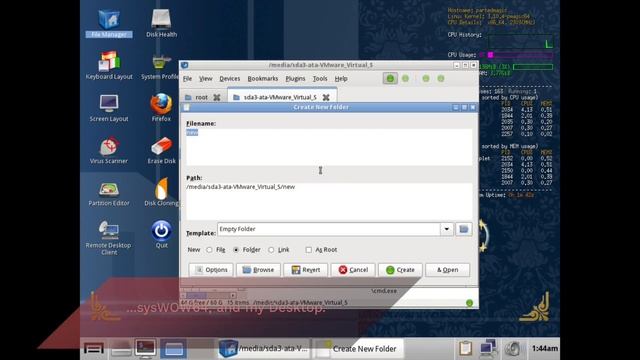Image resolution: width=640 pixels, height=360 pixels.
Task: Click in the Filename text field
Action: pos(329,147)
